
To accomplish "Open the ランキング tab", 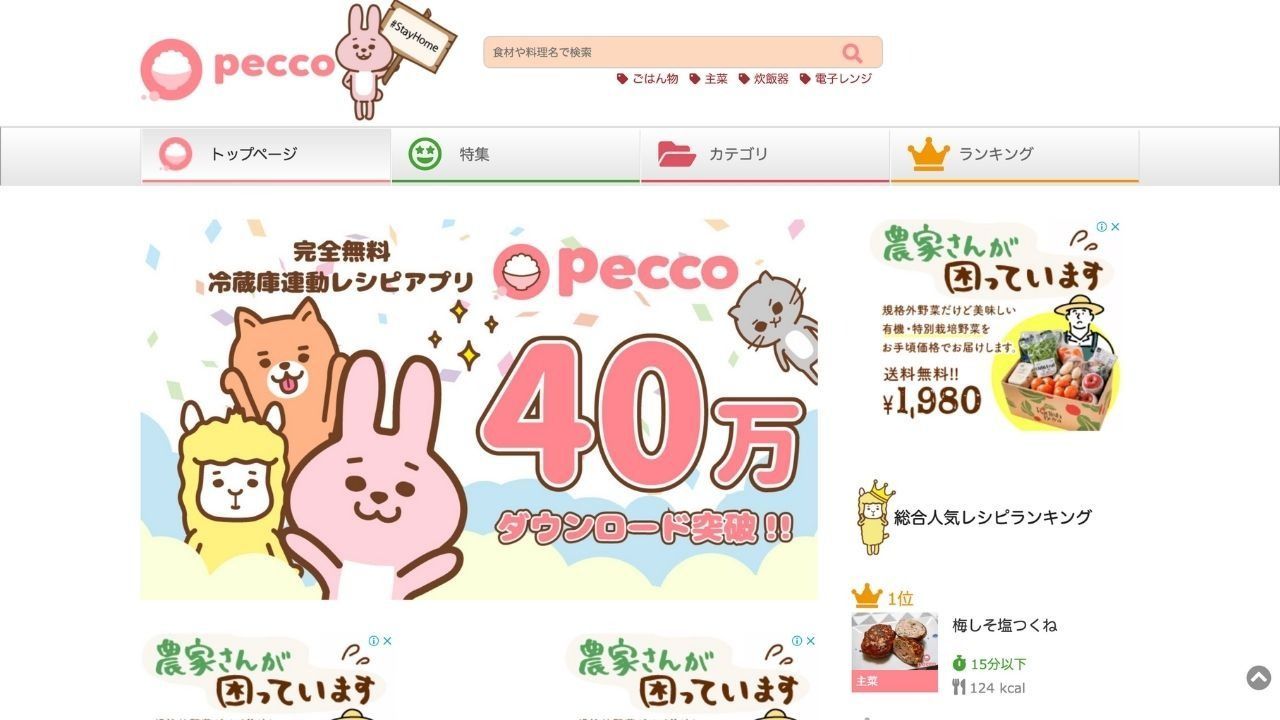I will [x=1015, y=155].
